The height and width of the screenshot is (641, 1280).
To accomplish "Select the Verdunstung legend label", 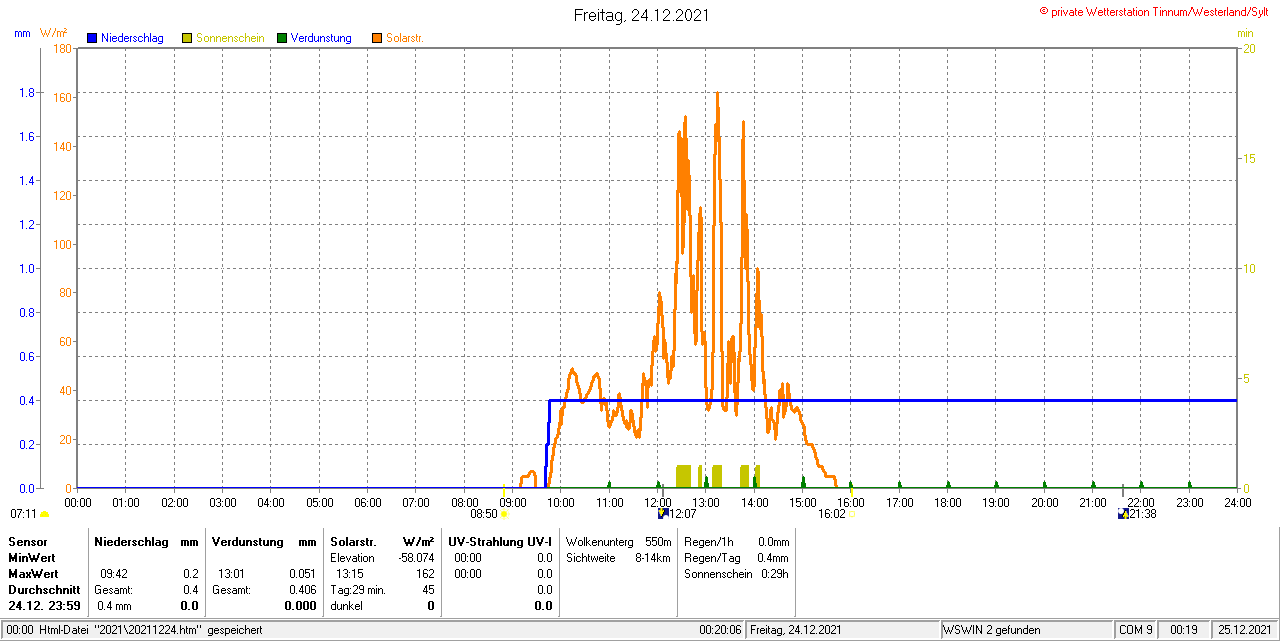I will click(x=321, y=38).
